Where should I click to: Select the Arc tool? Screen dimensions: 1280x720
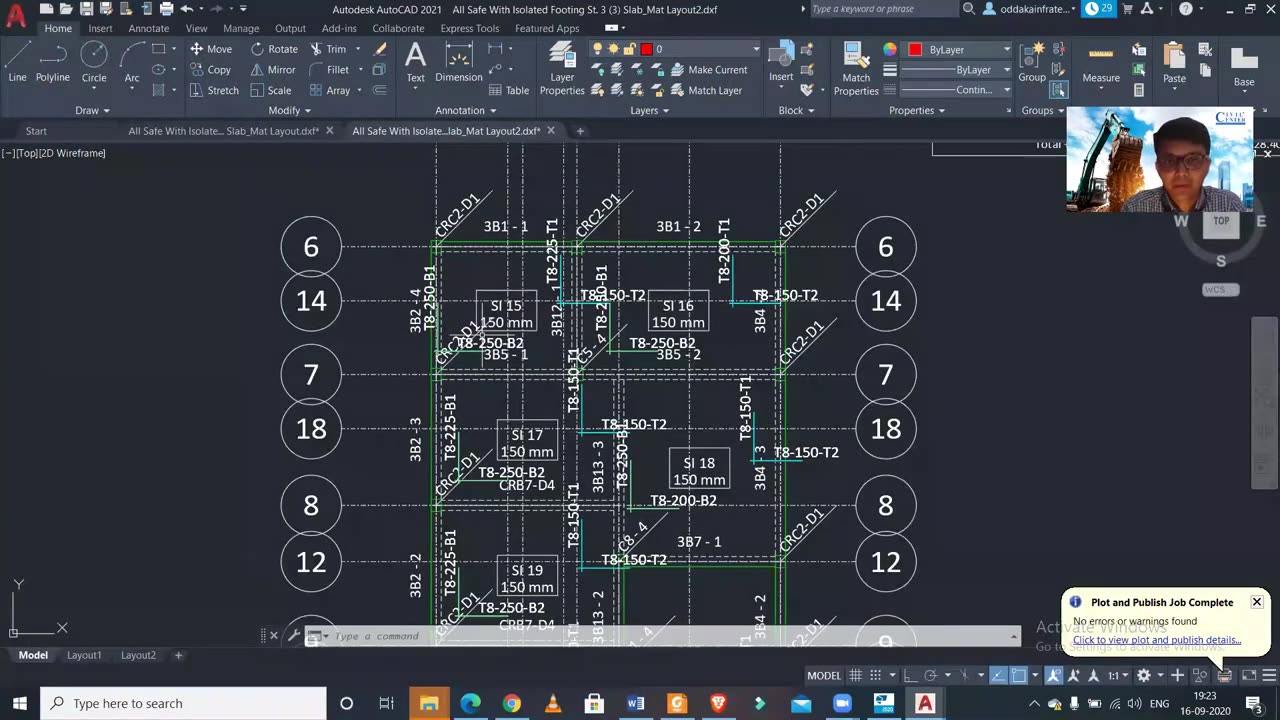coord(131,62)
